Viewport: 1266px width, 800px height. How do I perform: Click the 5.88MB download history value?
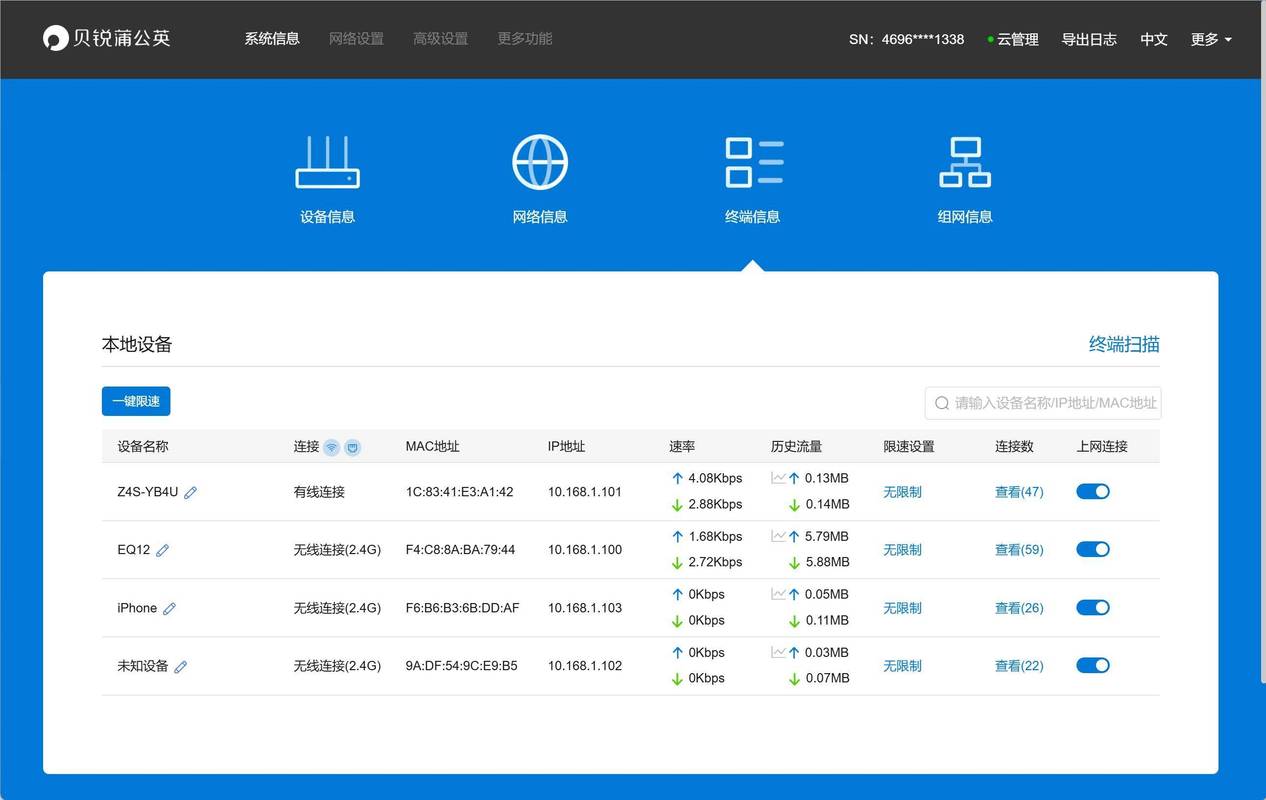[827, 562]
